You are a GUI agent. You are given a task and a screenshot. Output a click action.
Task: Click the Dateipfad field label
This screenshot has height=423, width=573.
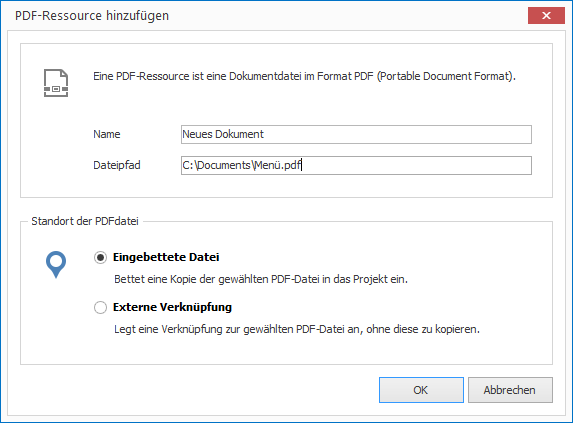coord(117,165)
